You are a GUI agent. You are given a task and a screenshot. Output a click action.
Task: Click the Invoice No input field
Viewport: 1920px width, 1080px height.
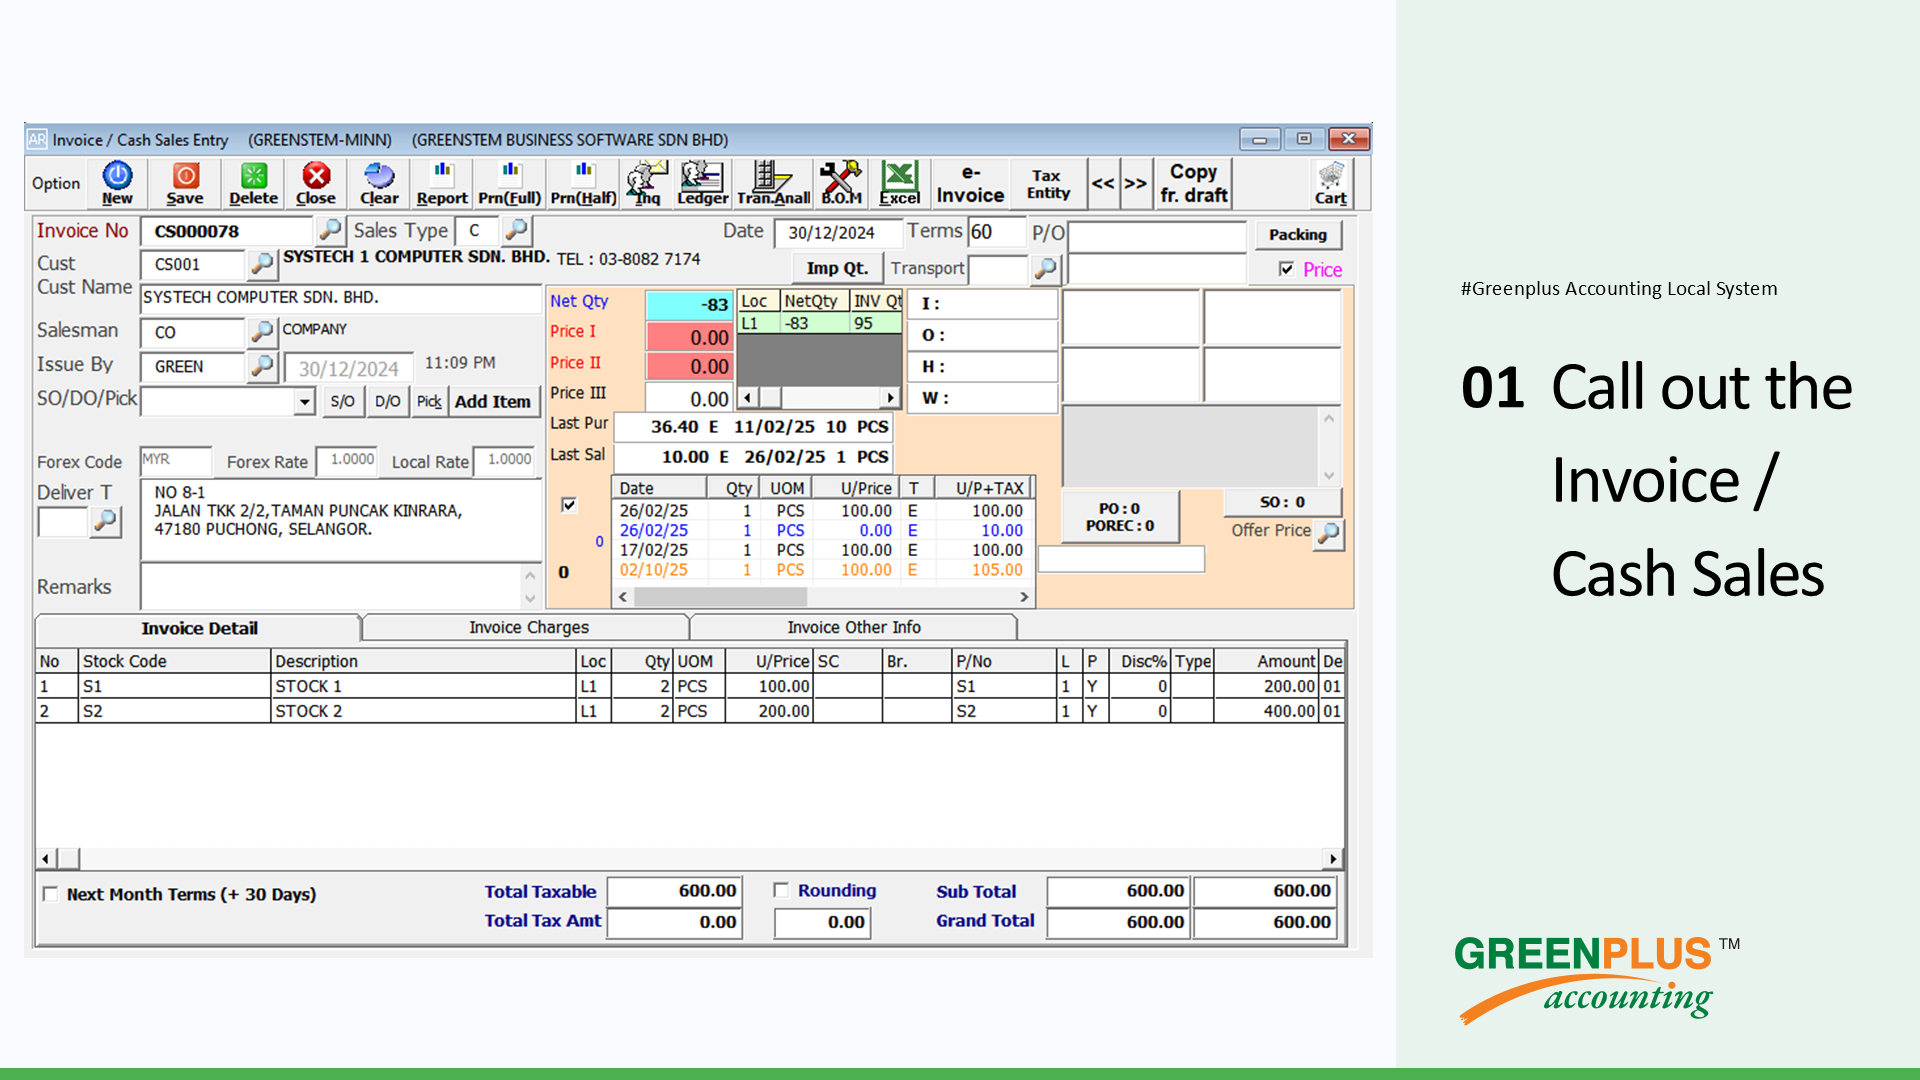point(228,231)
